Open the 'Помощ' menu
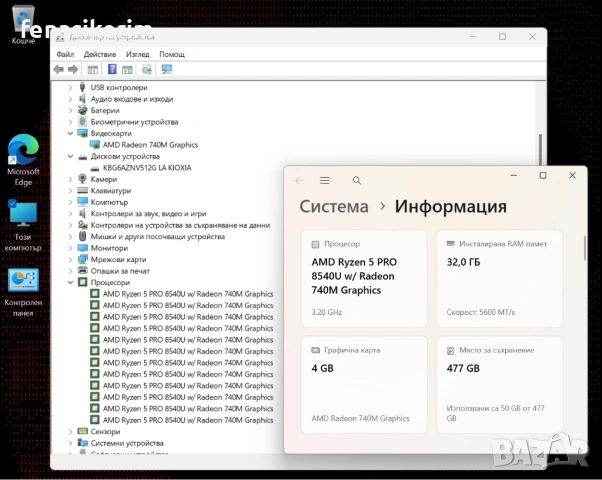 click(172, 54)
